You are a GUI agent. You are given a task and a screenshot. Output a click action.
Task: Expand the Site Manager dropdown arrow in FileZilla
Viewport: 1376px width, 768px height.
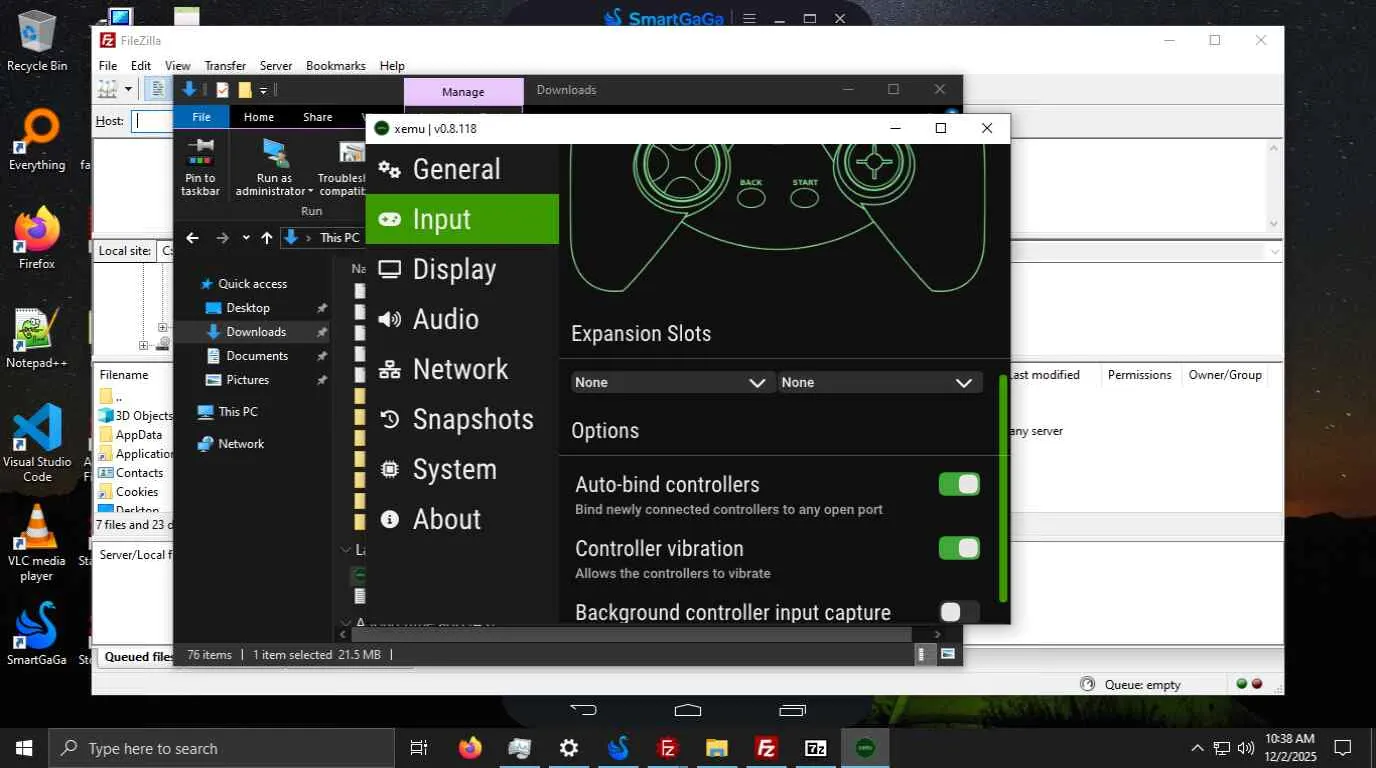coord(128,89)
